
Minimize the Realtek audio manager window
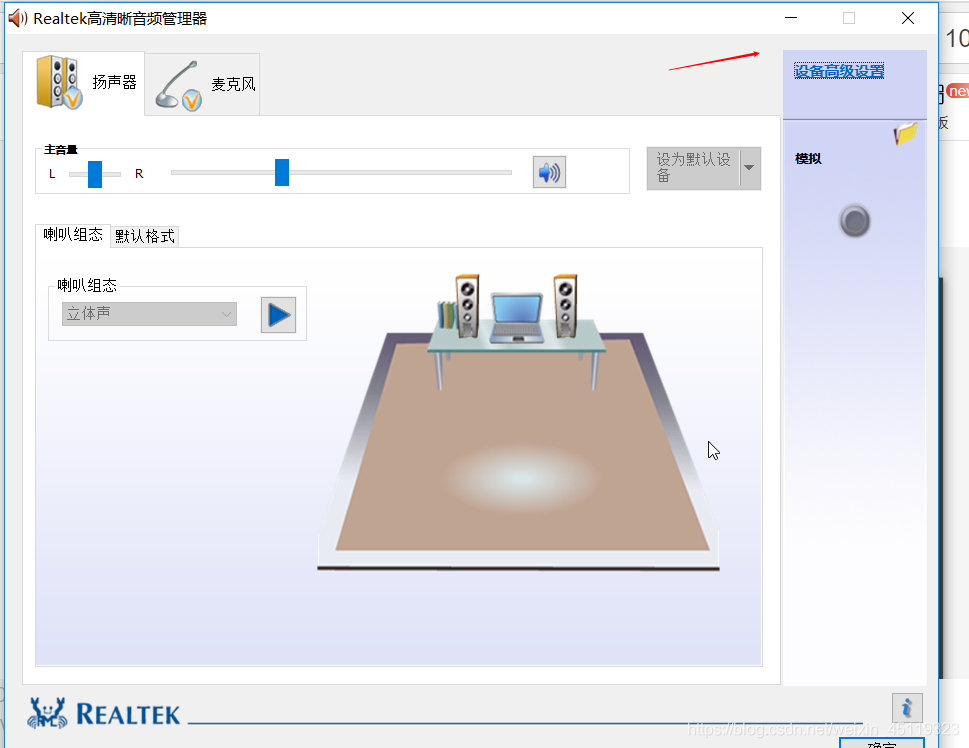click(x=791, y=18)
